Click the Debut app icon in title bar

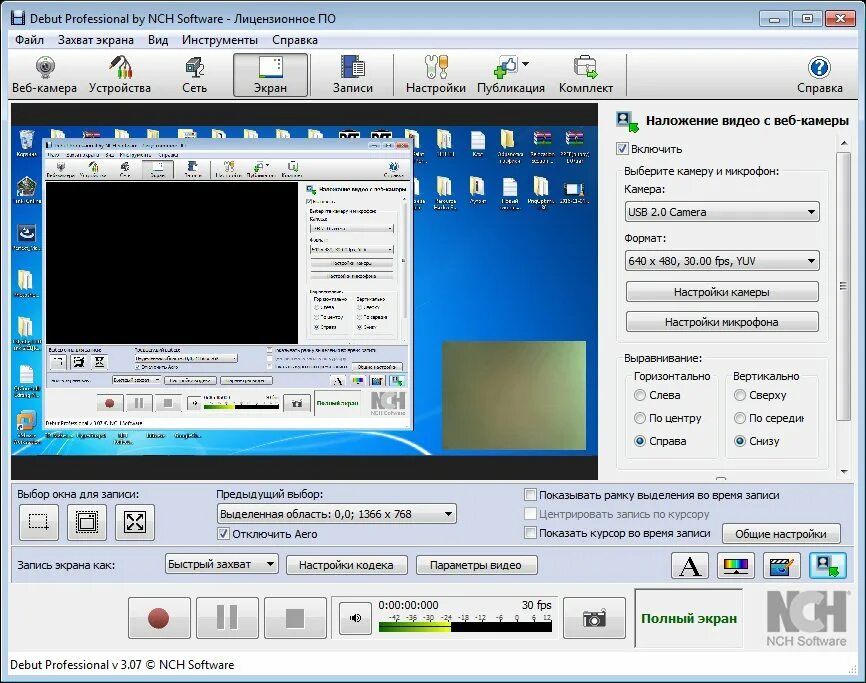(x=18, y=18)
